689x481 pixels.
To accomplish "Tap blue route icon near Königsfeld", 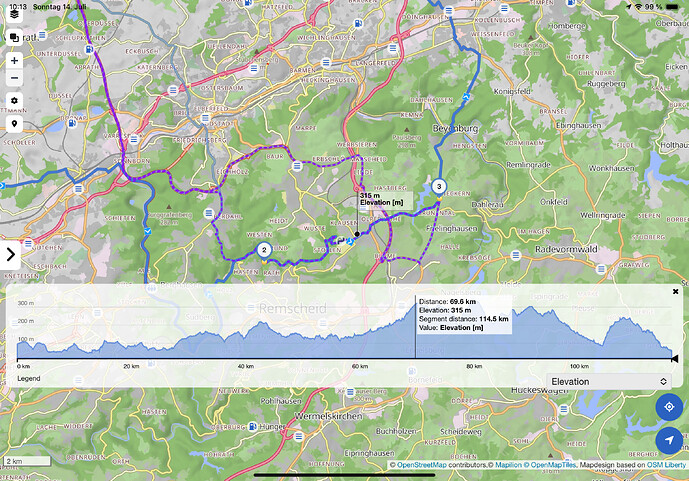I will click(x=466, y=96).
